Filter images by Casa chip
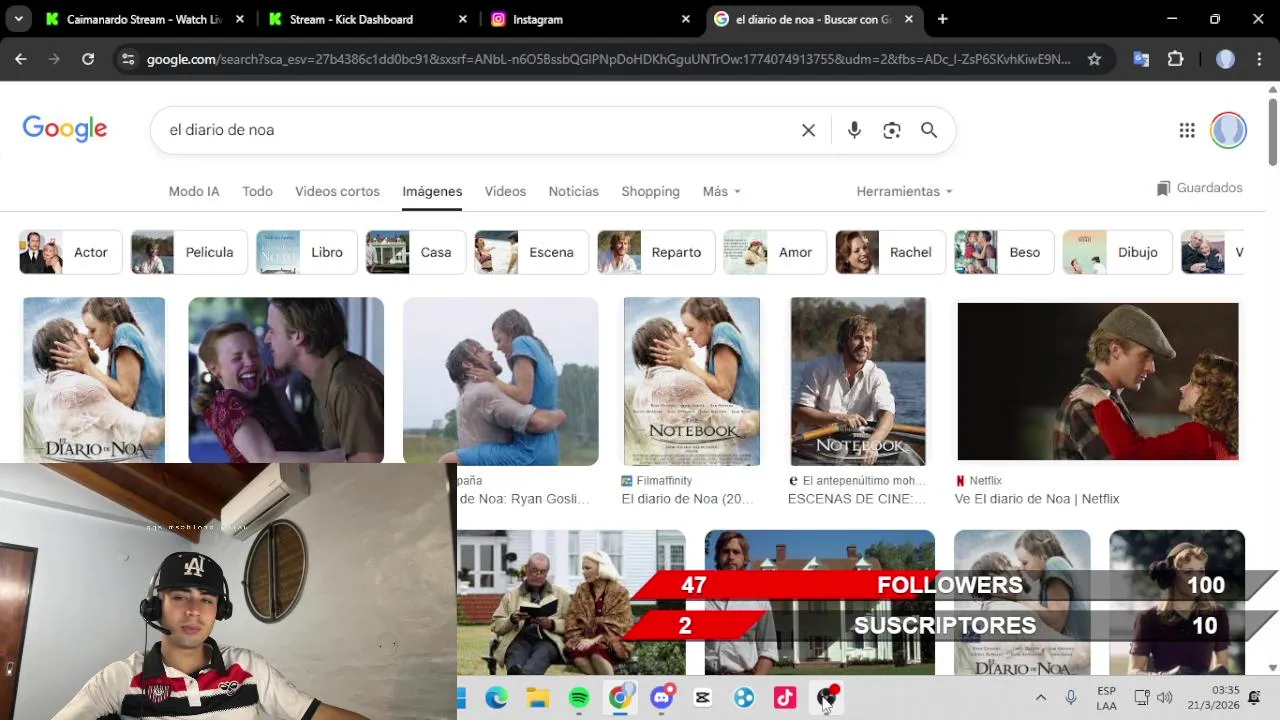 pyautogui.click(x=416, y=252)
